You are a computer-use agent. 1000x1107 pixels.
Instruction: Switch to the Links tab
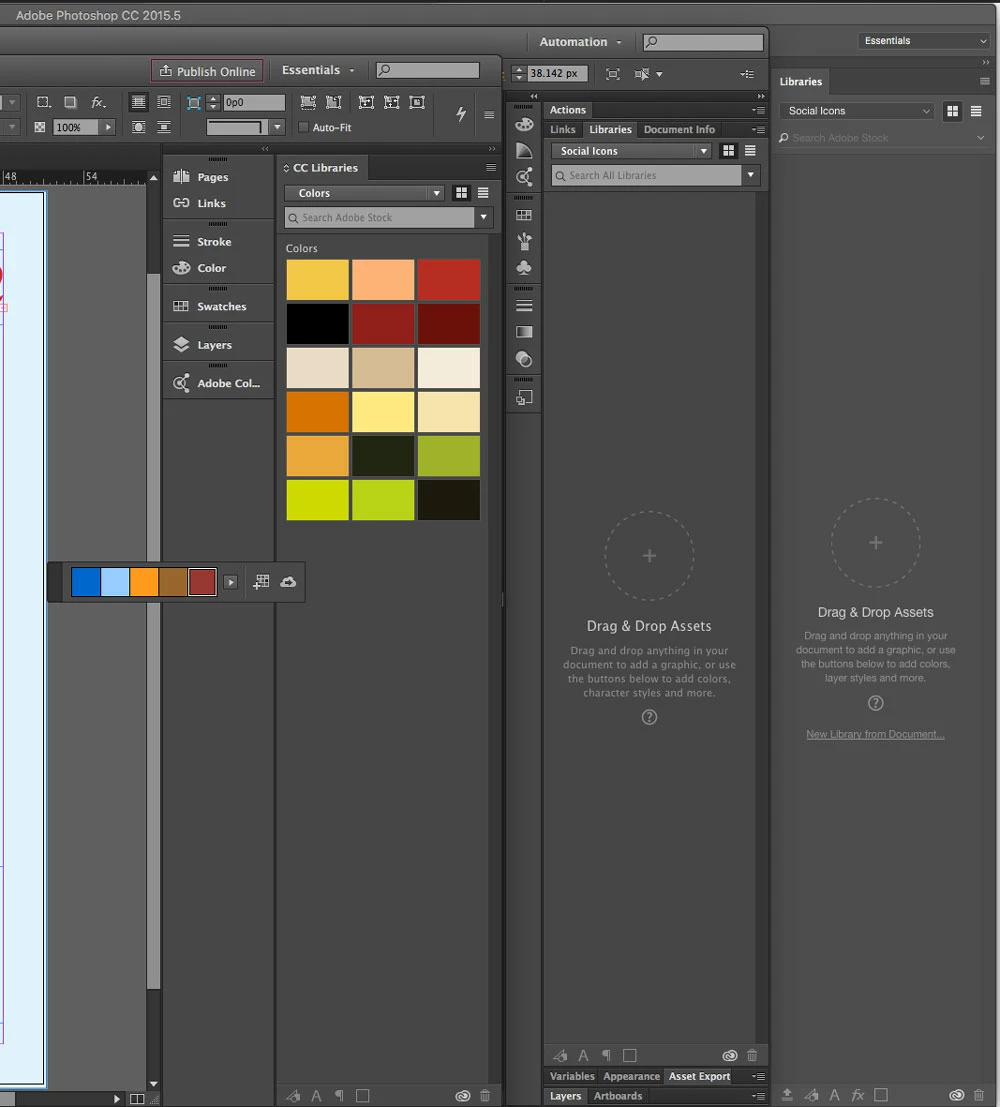click(563, 129)
